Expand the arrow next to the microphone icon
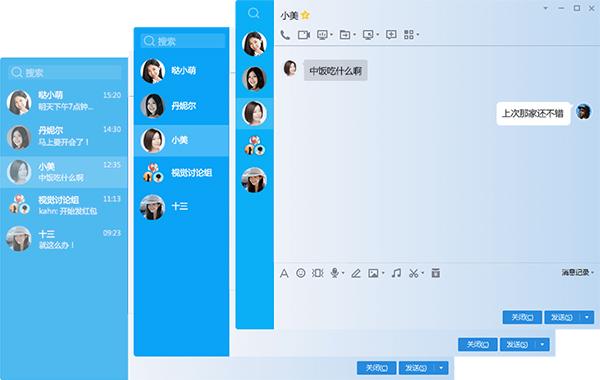The image size is (600, 380). point(343,273)
